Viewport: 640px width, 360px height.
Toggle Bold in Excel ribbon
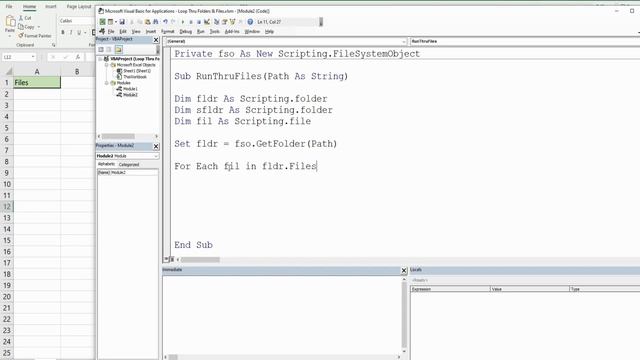[x=63, y=32]
